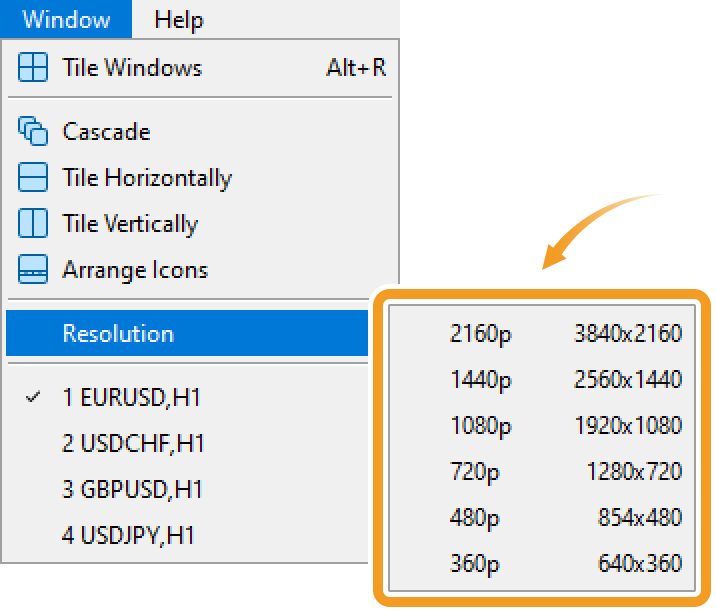The width and height of the screenshot is (716, 612).
Task: Click the Arrange Icons icon
Action: (33, 270)
